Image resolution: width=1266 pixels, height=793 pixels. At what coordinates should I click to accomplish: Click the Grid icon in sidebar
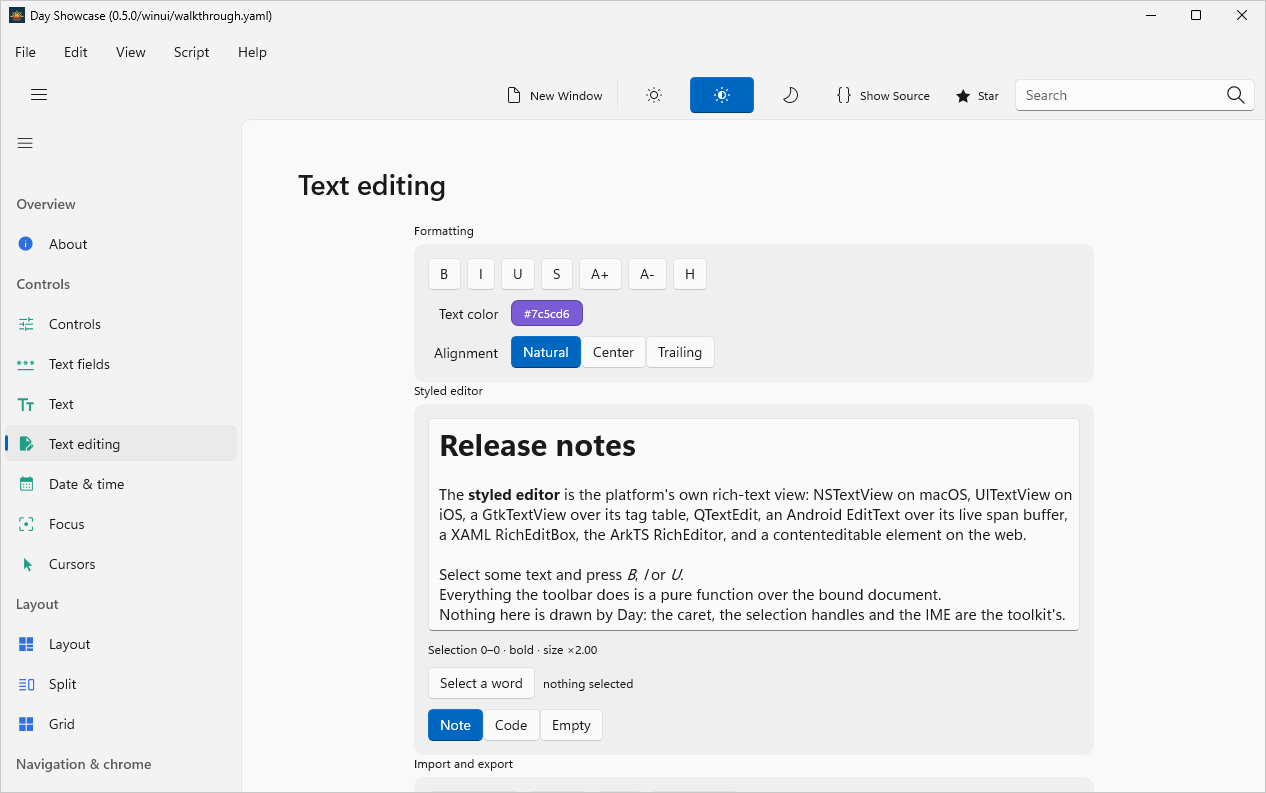26,724
